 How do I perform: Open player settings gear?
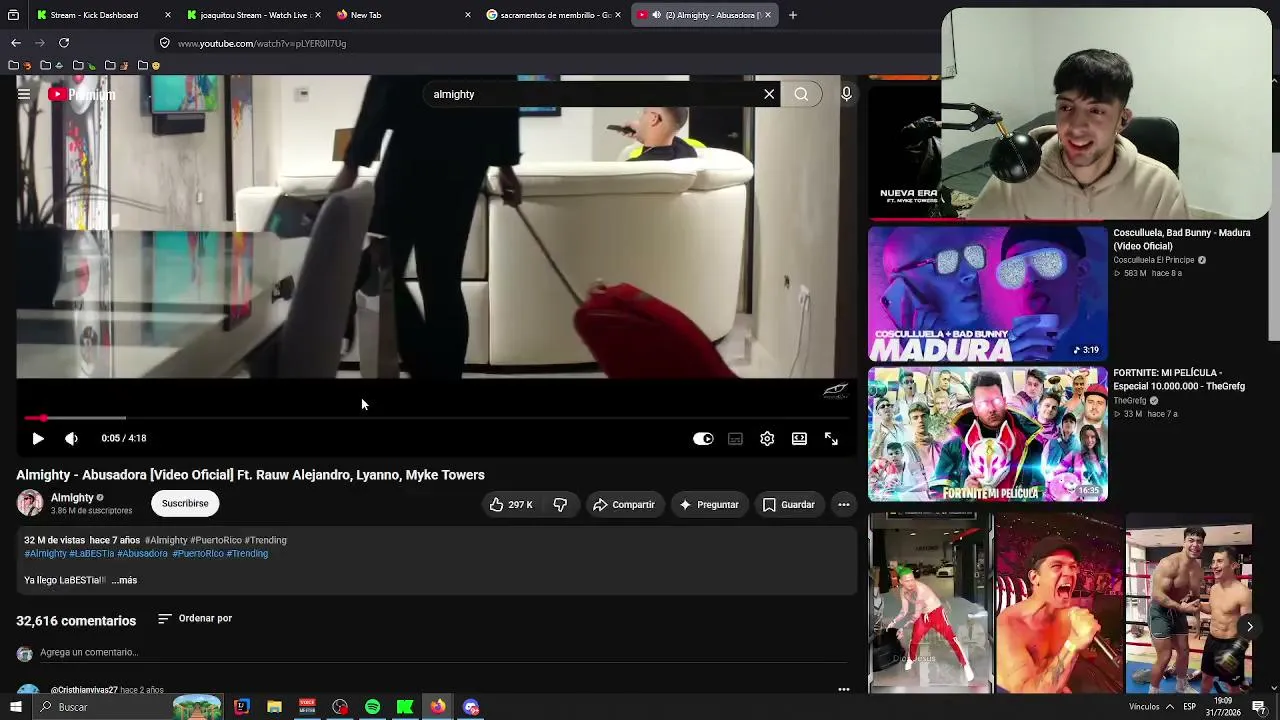767,438
